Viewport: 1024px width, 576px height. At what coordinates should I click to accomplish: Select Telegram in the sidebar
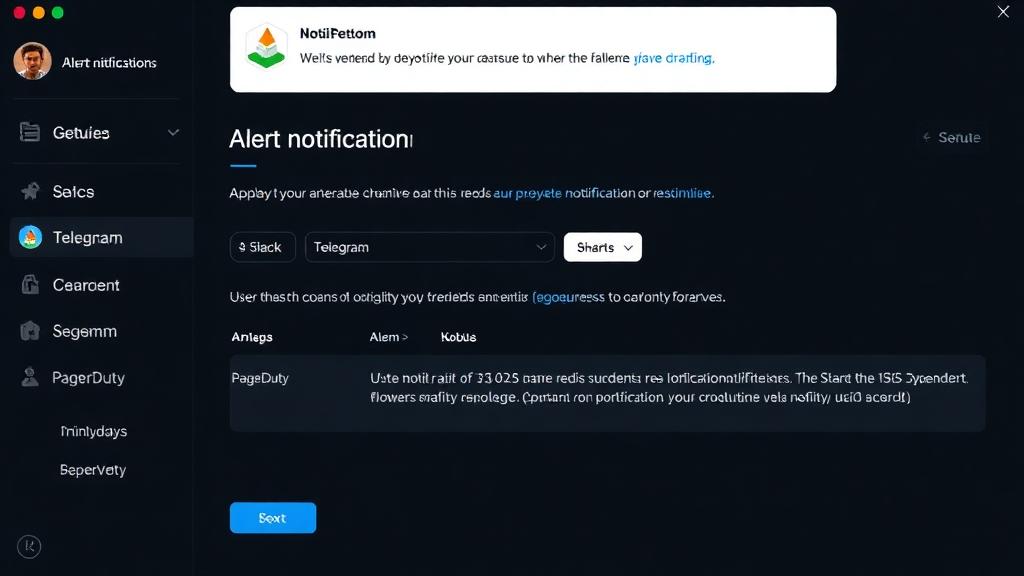click(x=101, y=237)
